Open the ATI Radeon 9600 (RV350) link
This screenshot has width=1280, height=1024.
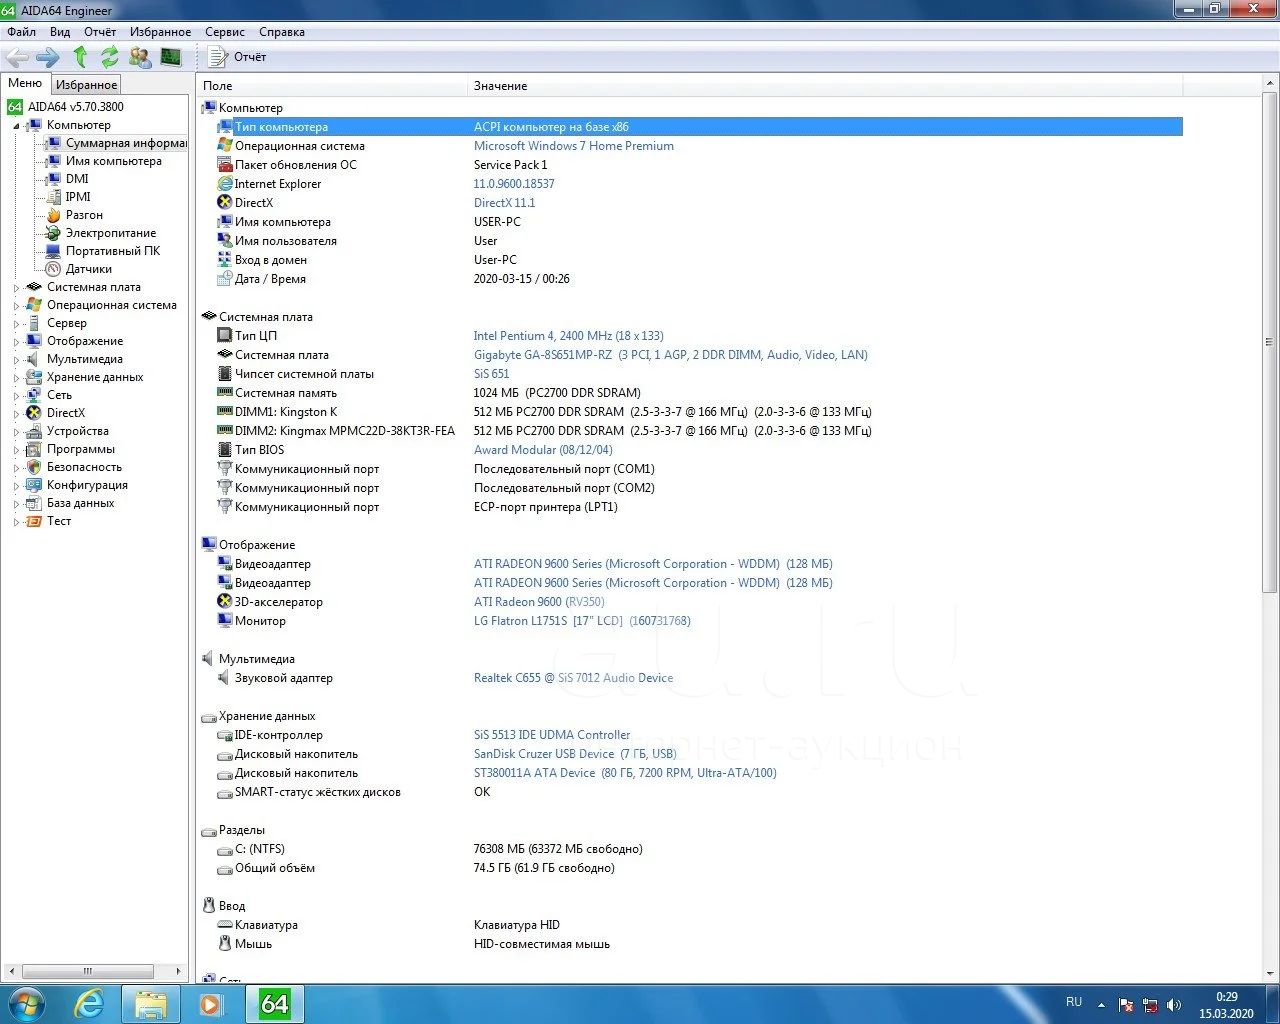(539, 602)
